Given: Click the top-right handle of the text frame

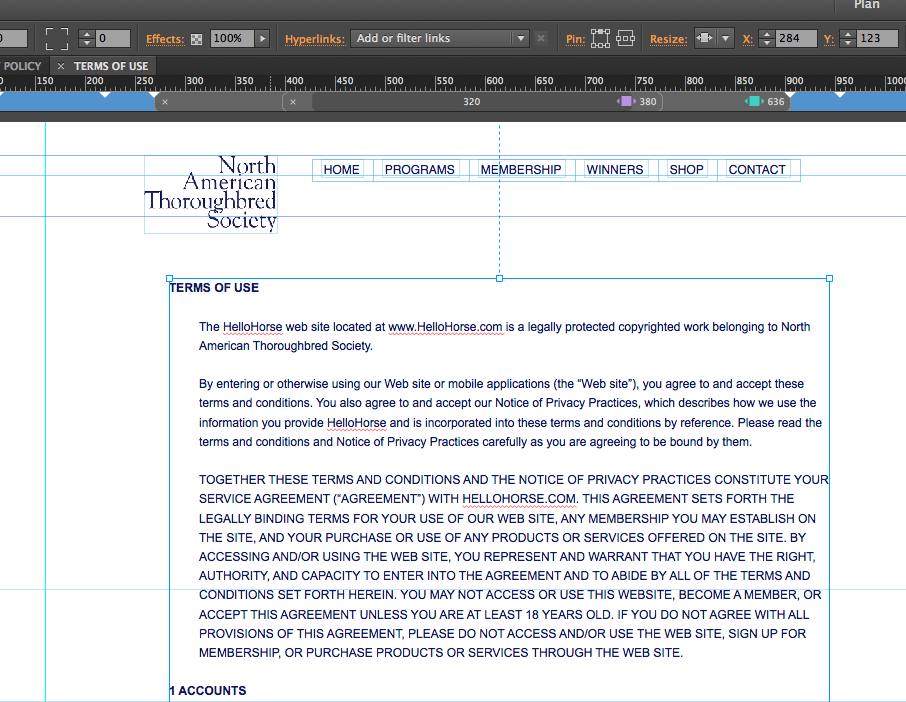Looking at the screenshot, I should [x=829, y=278].
